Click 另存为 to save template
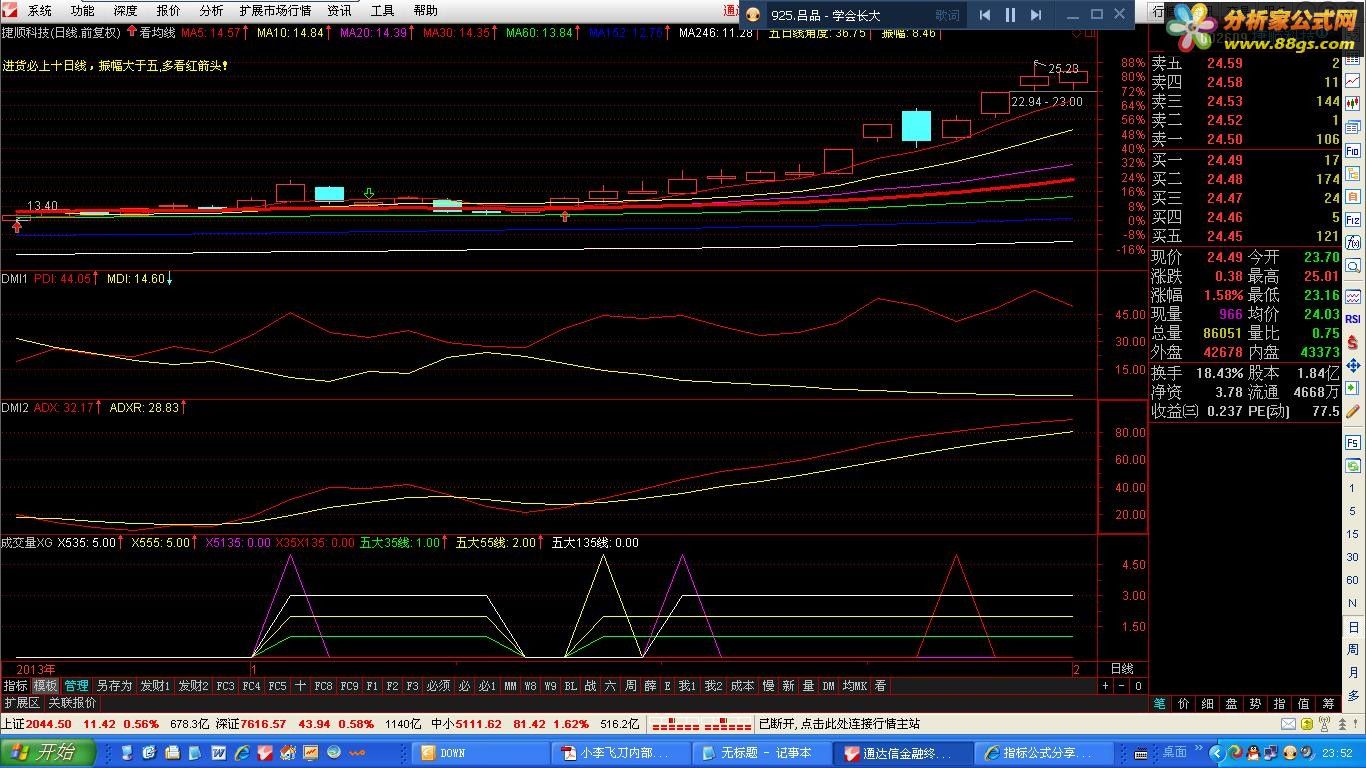Viewport: 1366px width, 768px height. (114, 686)
